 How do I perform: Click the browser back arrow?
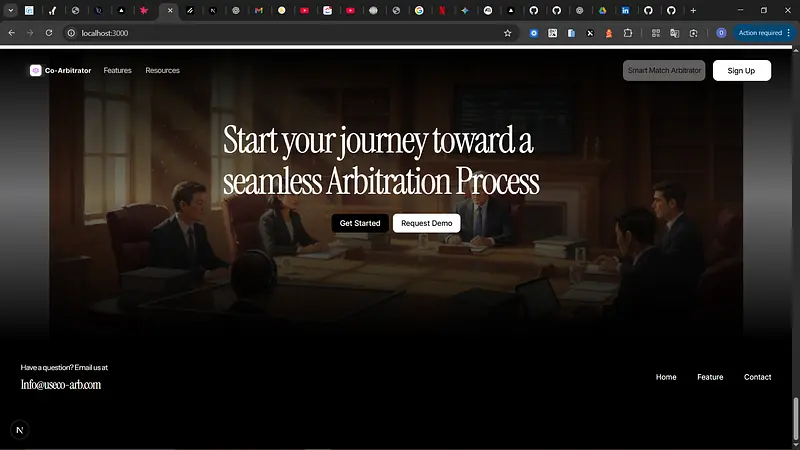12,33
